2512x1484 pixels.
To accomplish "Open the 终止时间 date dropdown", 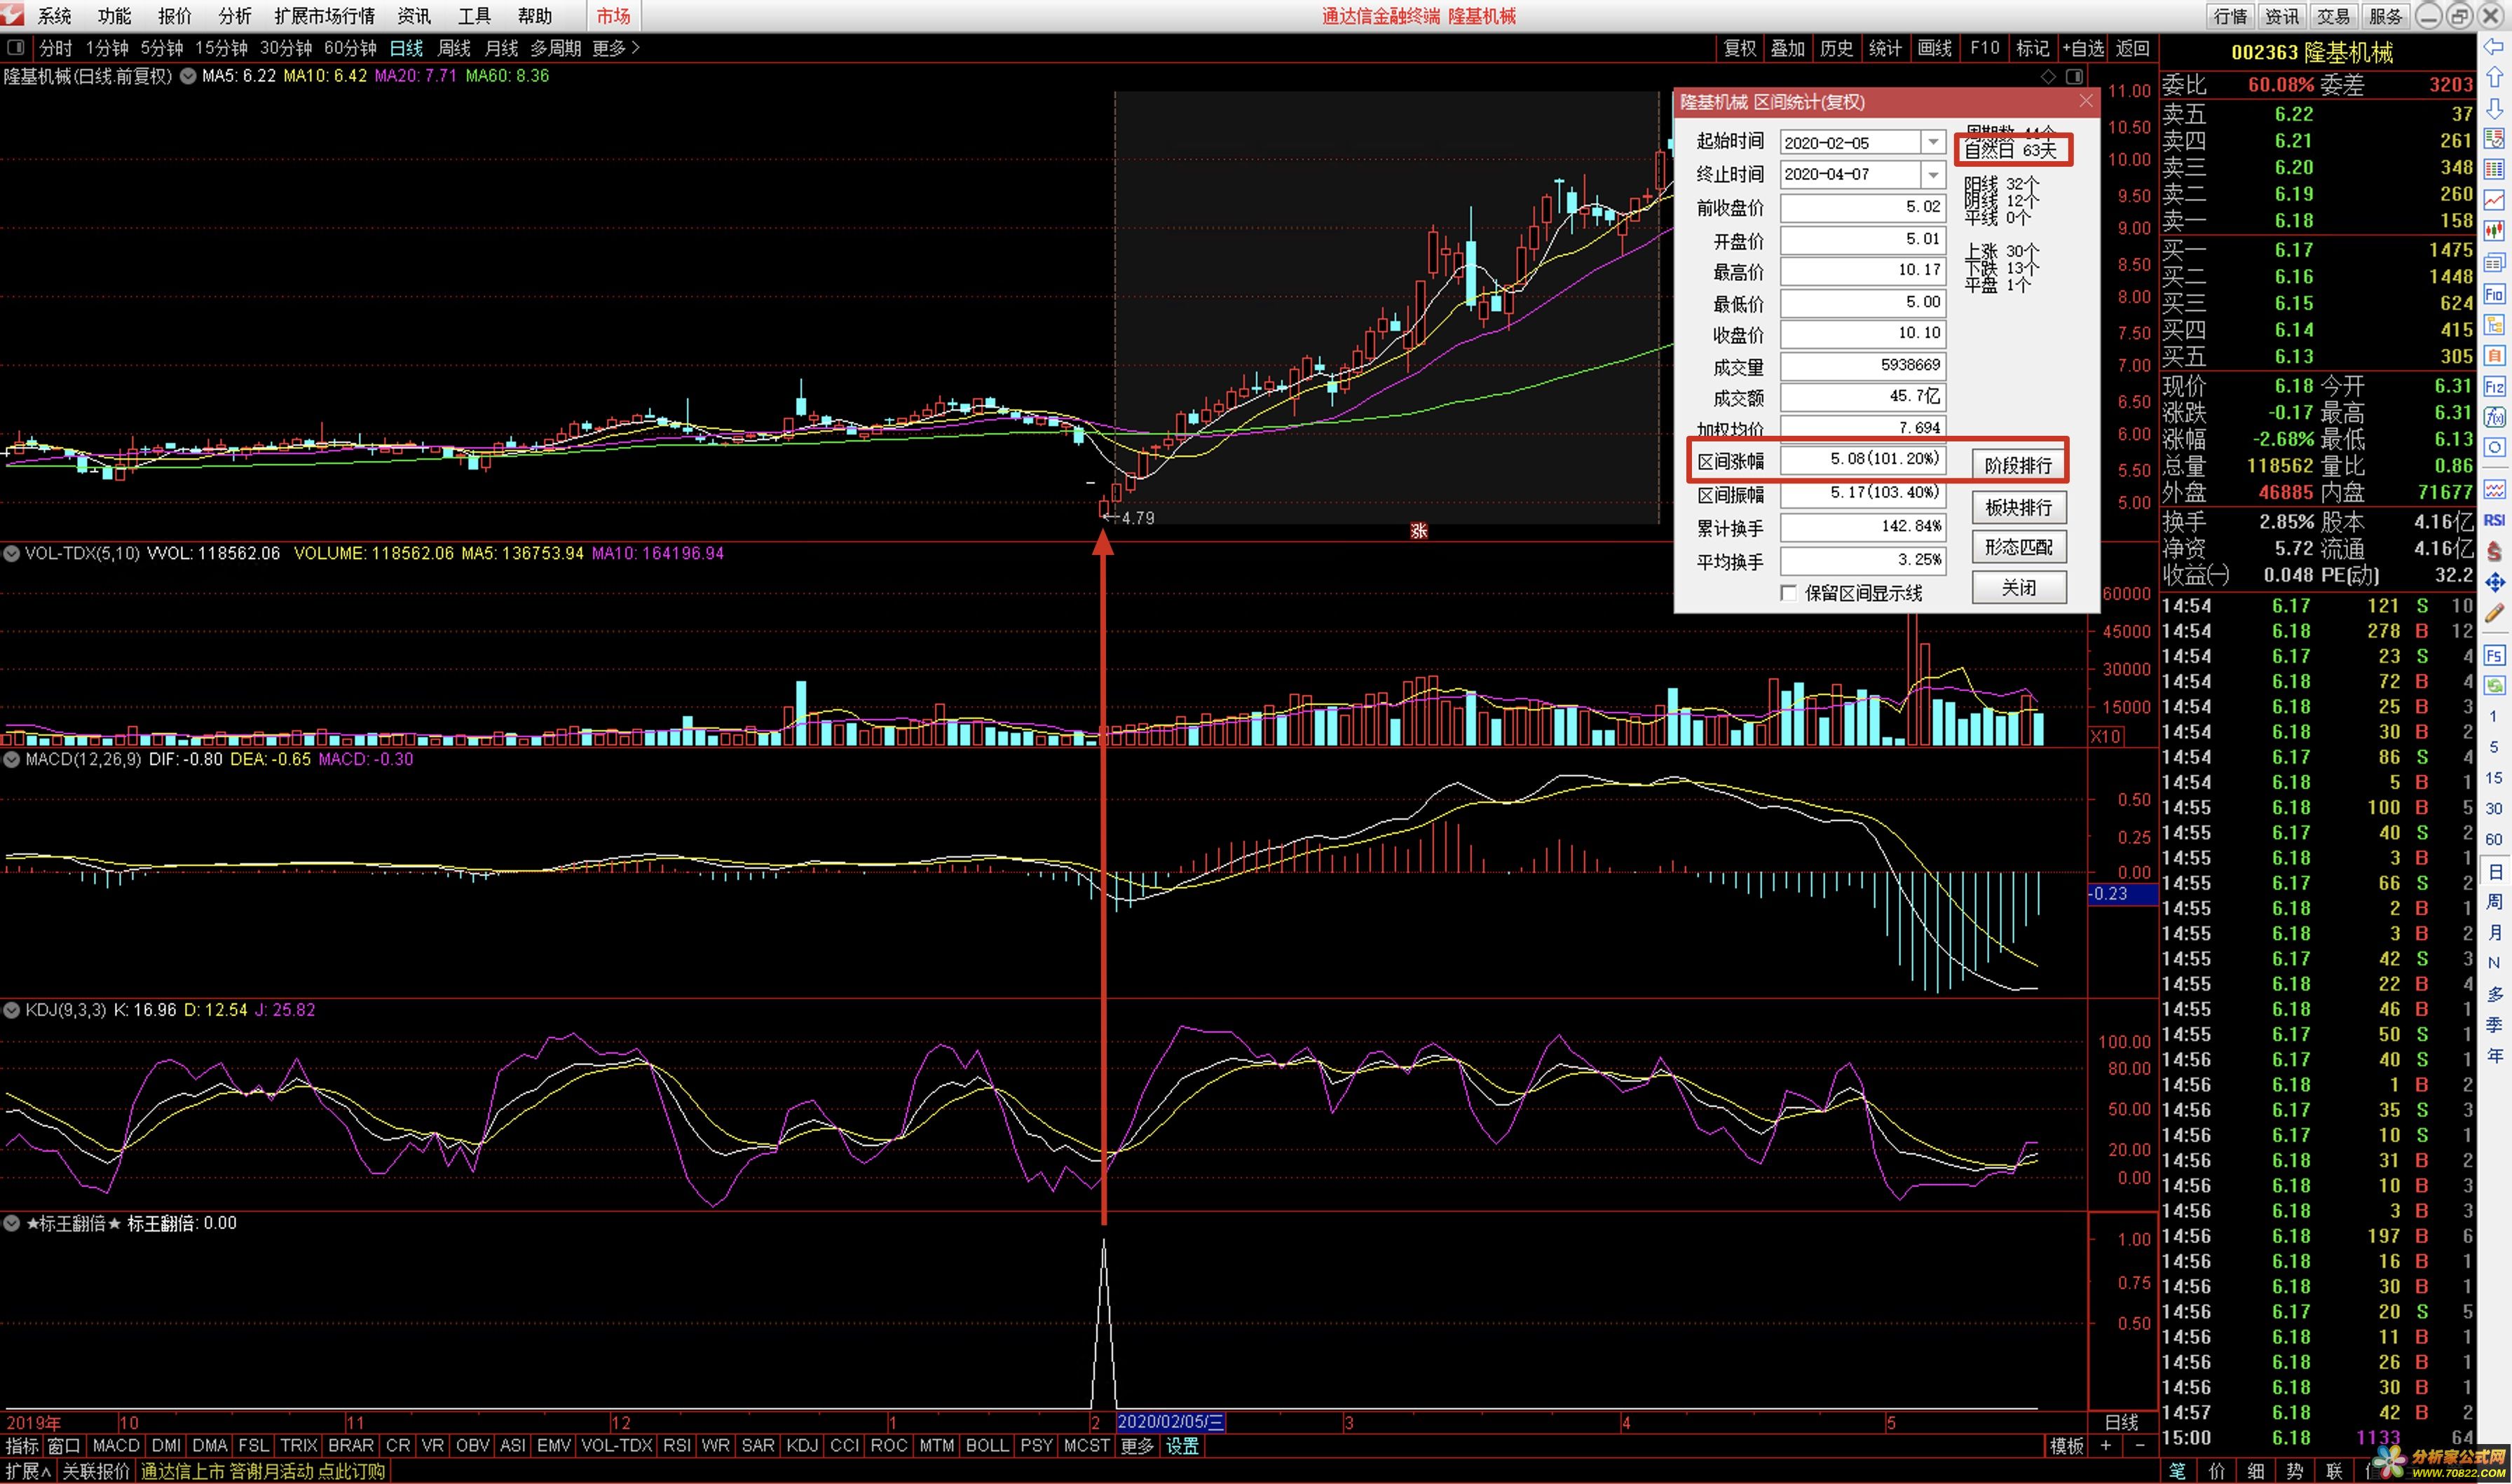I will click(x=1934, y=174).
